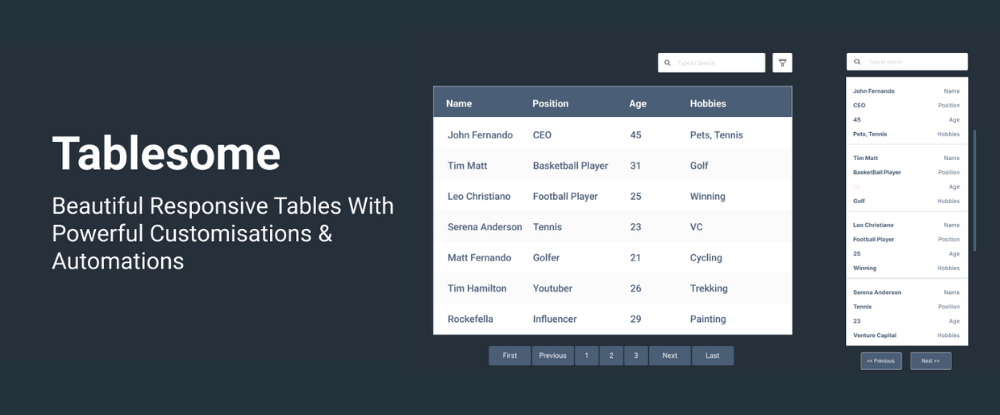Click the mobile << Previous button

tap(881, 361)
